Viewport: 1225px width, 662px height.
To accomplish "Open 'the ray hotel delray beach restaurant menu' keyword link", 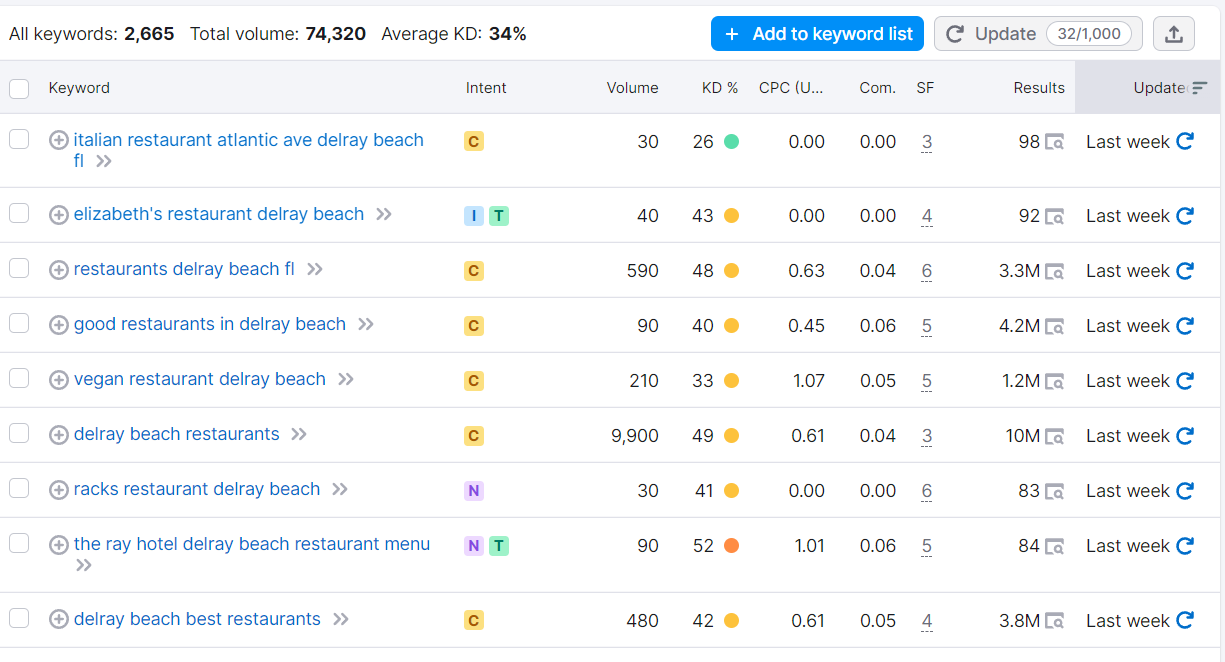I will 251,544.
